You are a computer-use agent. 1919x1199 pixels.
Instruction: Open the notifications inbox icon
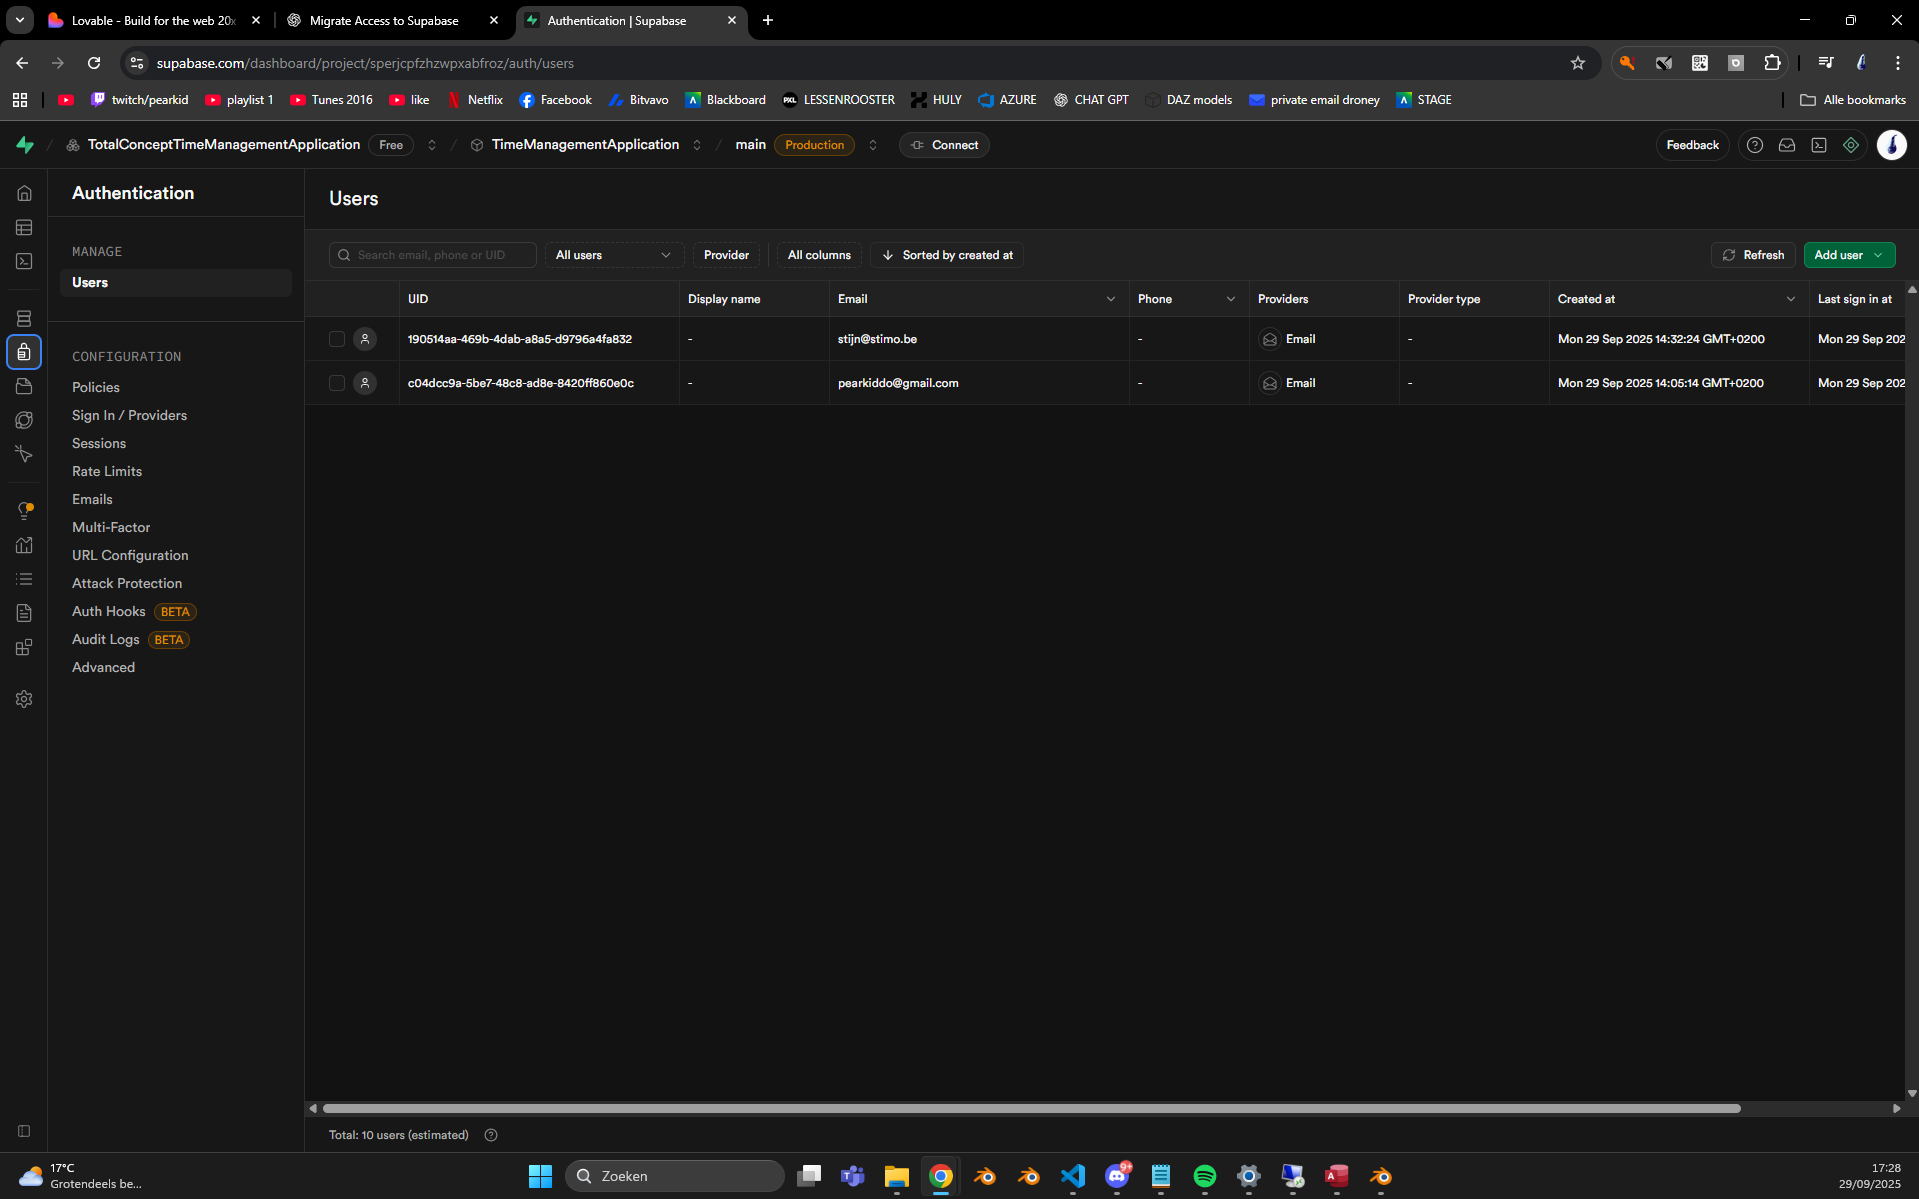[1786, 145]
